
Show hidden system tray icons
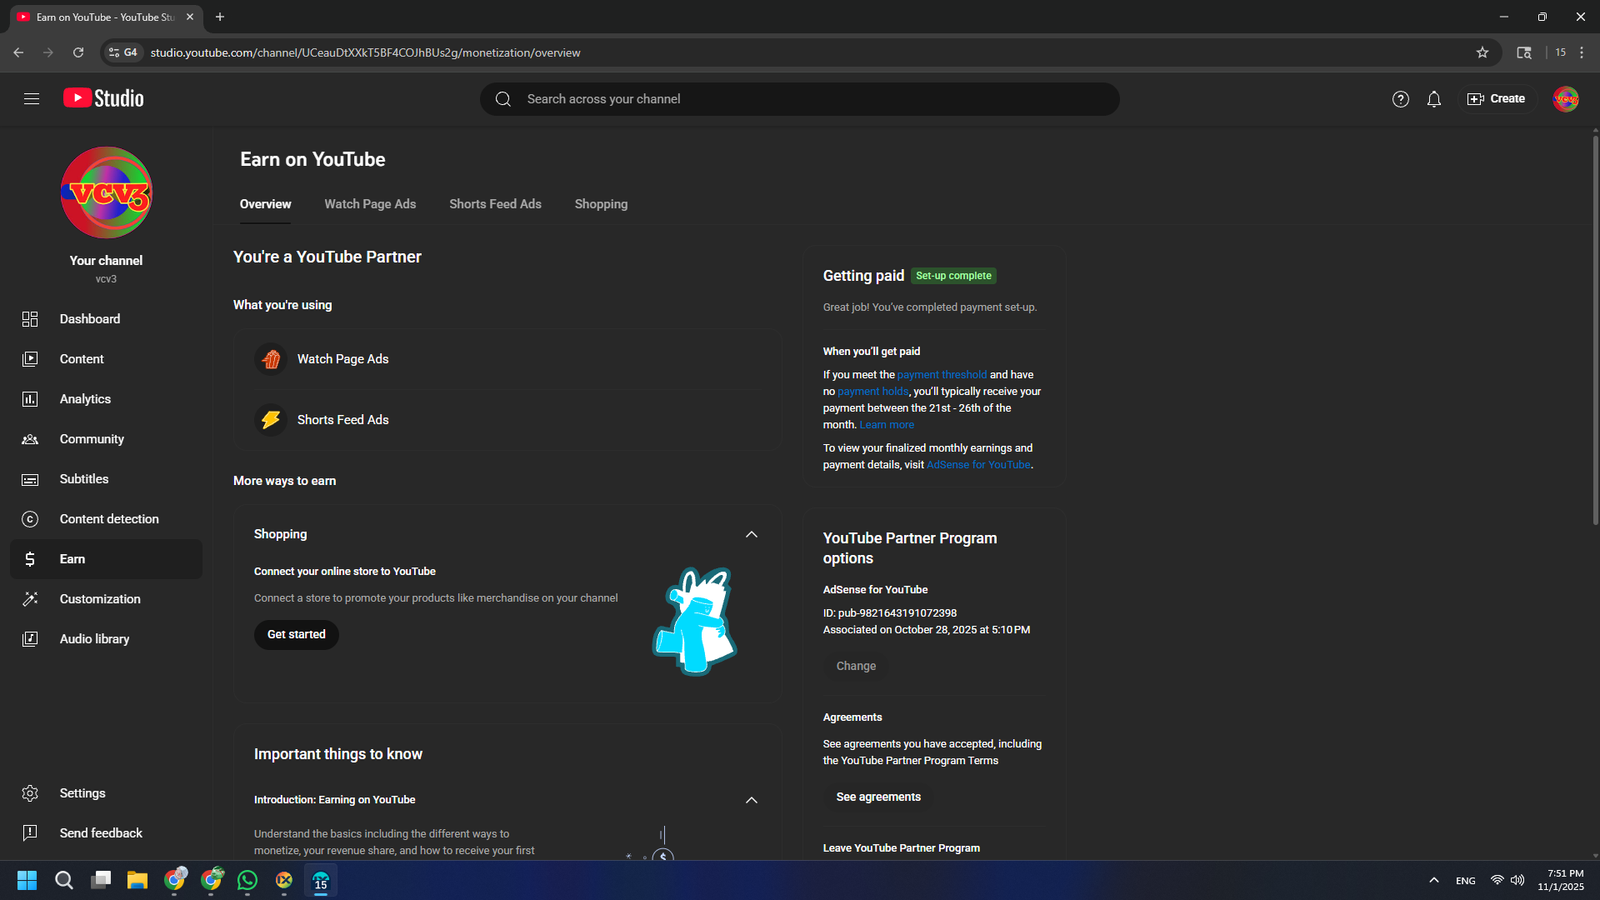point(1434,880)
